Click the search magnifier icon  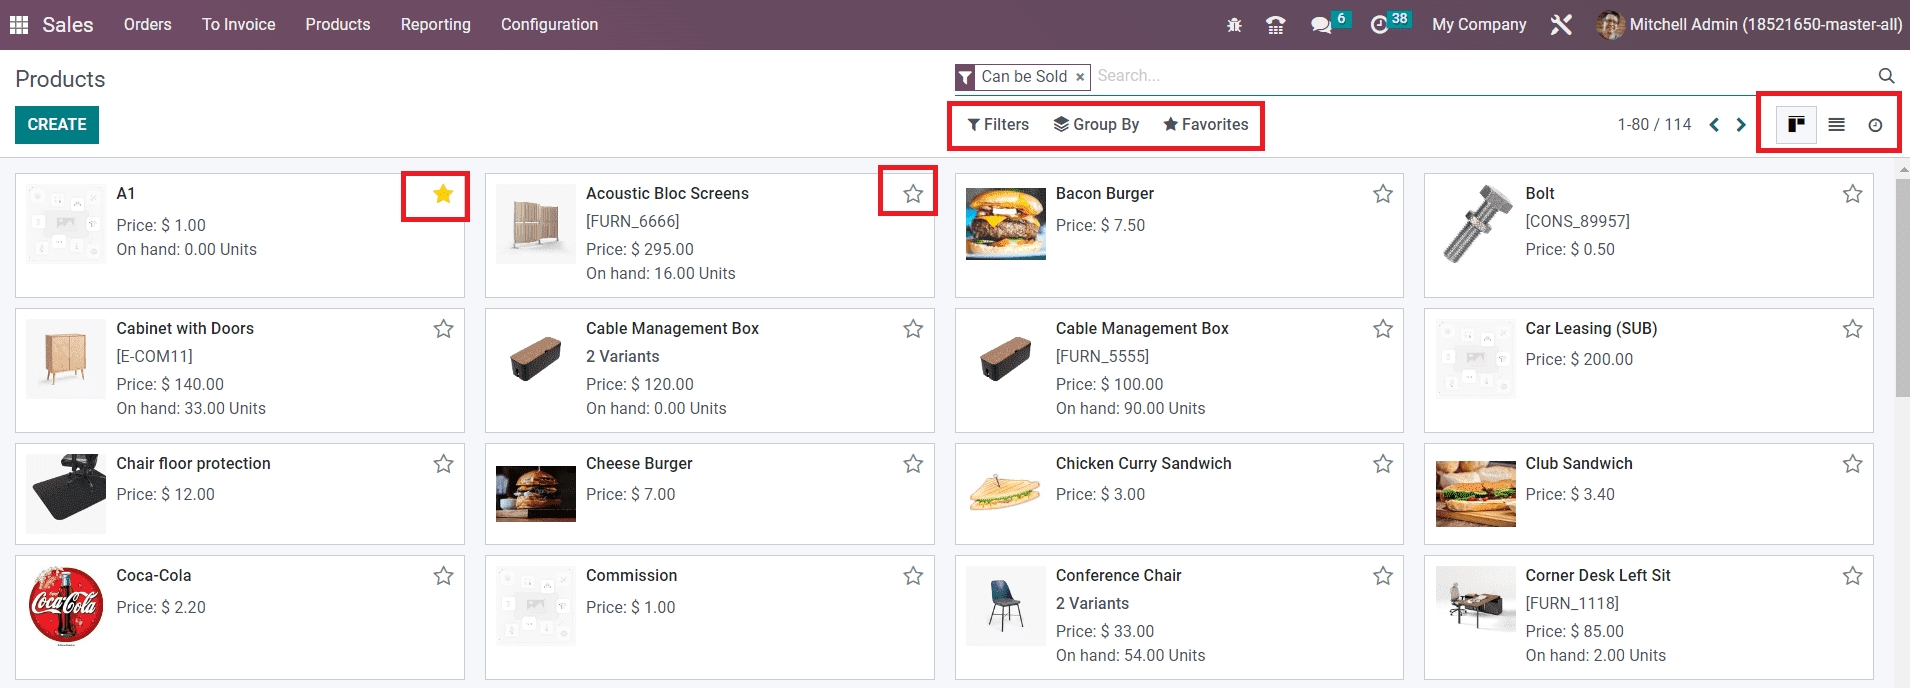1886,76
